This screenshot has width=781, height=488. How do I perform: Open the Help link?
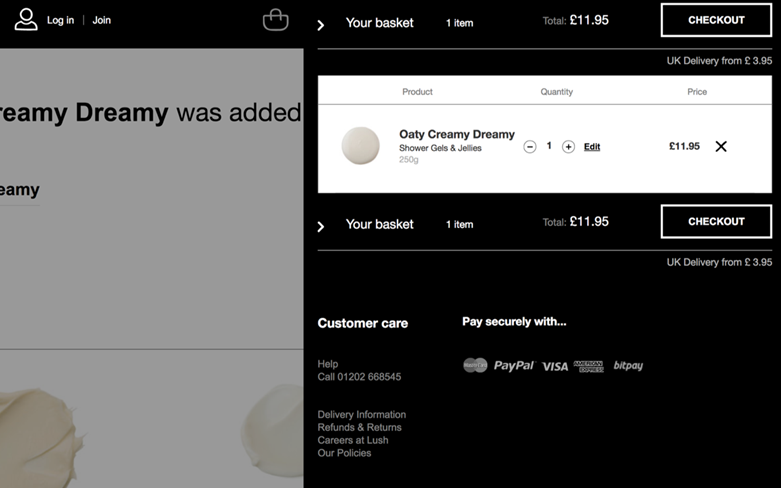tap(328, 364)
